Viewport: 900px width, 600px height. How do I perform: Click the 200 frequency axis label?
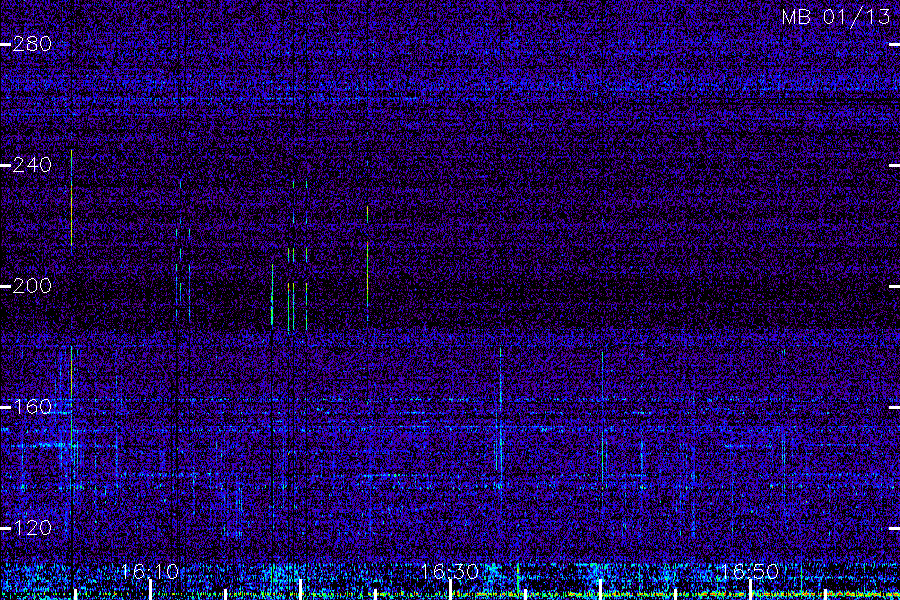click(32, 285)
